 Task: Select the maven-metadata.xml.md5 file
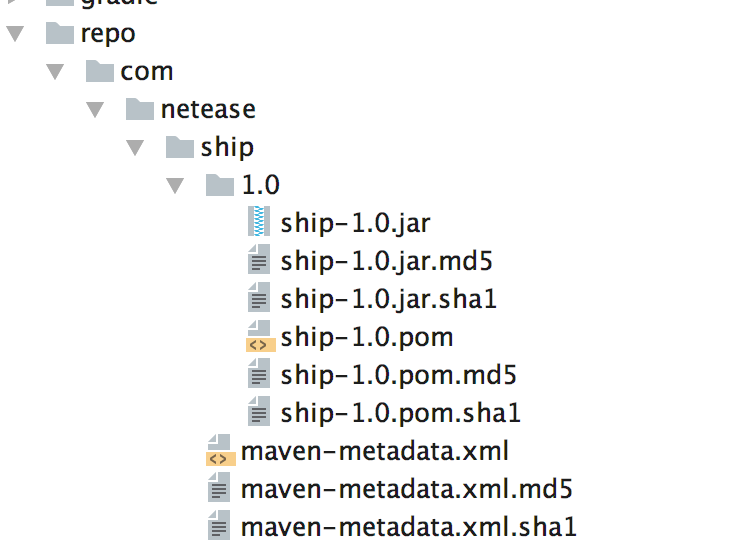[x=406, y=489]
